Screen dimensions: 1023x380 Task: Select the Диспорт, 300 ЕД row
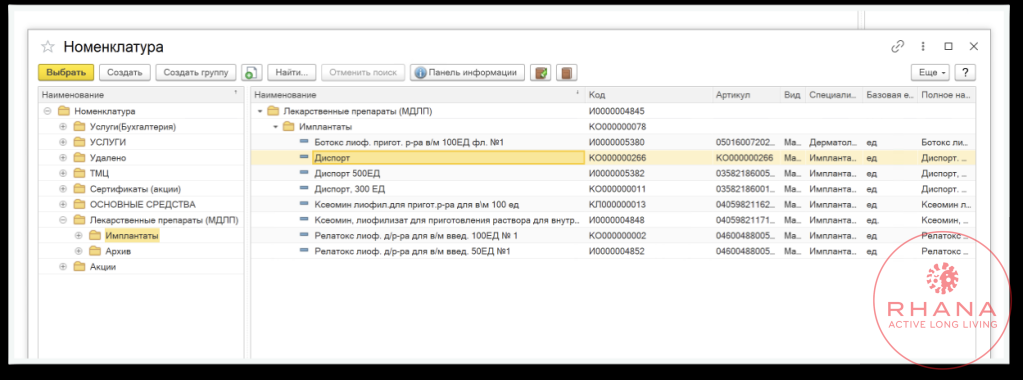[613, 189]
